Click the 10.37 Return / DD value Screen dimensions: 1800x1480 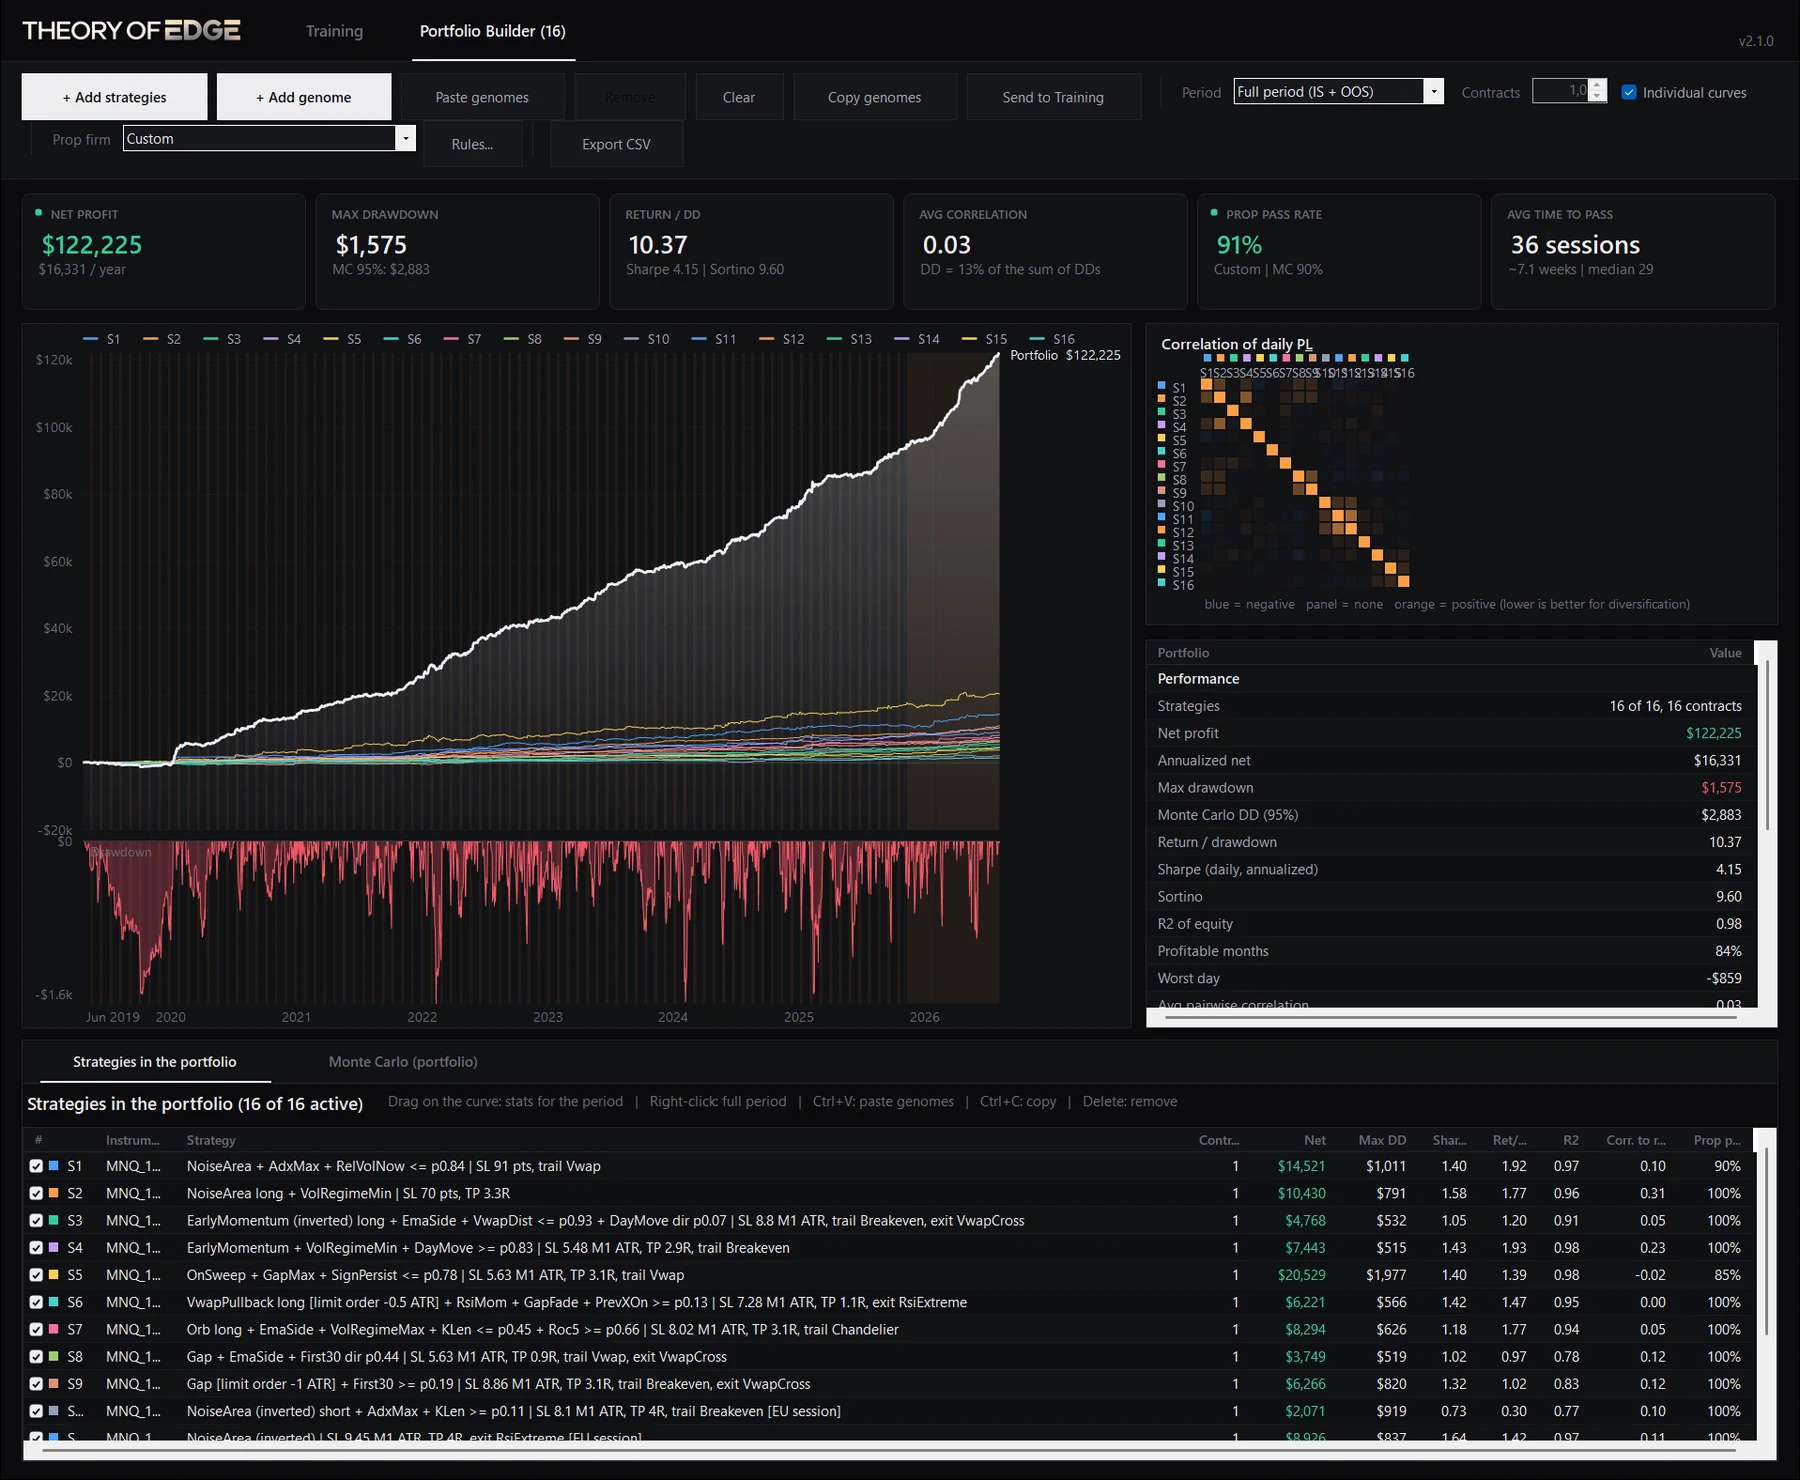(657, 245)
